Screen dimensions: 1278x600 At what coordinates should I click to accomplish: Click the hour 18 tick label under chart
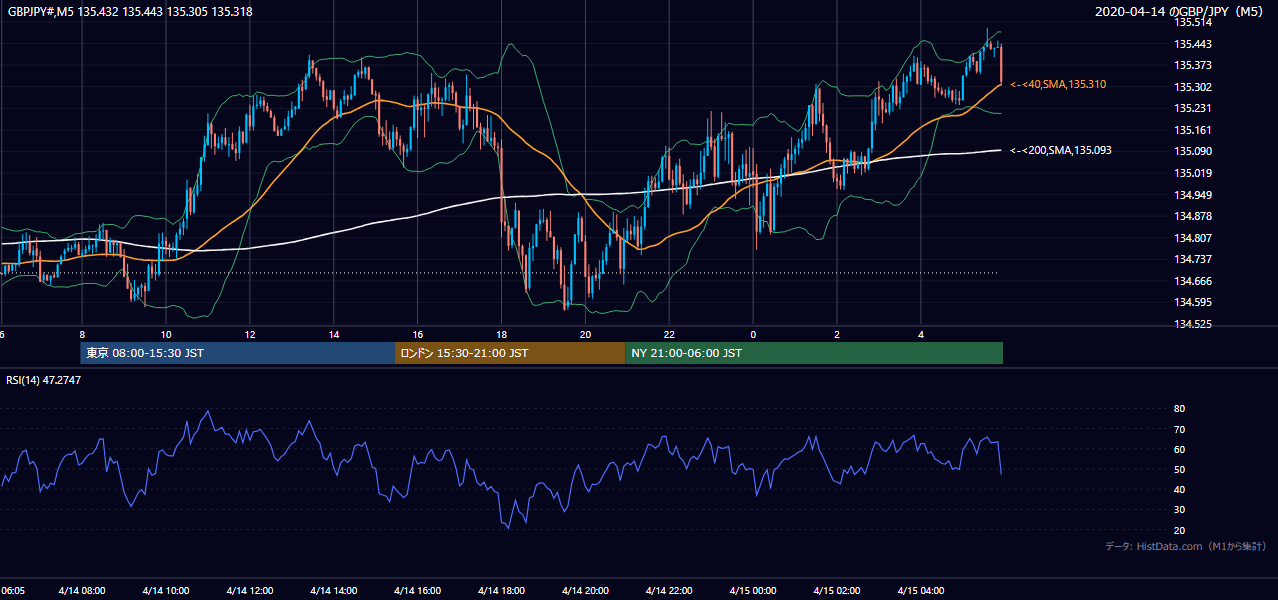(502, 335)
